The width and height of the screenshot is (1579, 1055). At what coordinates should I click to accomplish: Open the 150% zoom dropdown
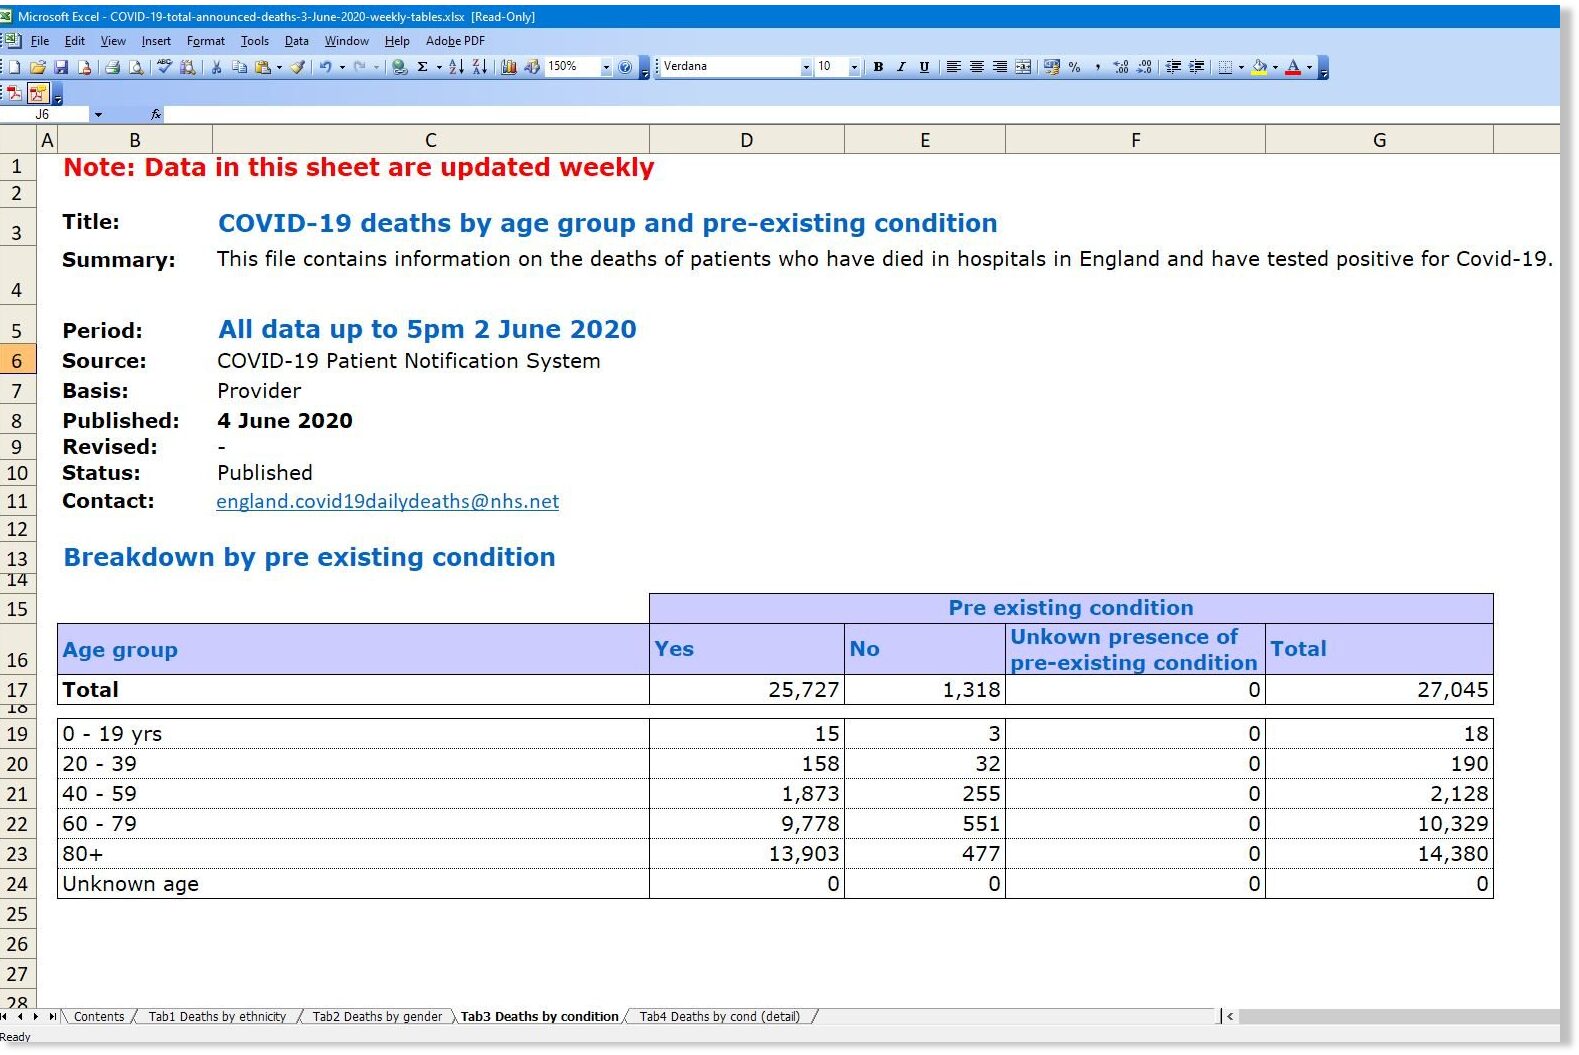606,67
